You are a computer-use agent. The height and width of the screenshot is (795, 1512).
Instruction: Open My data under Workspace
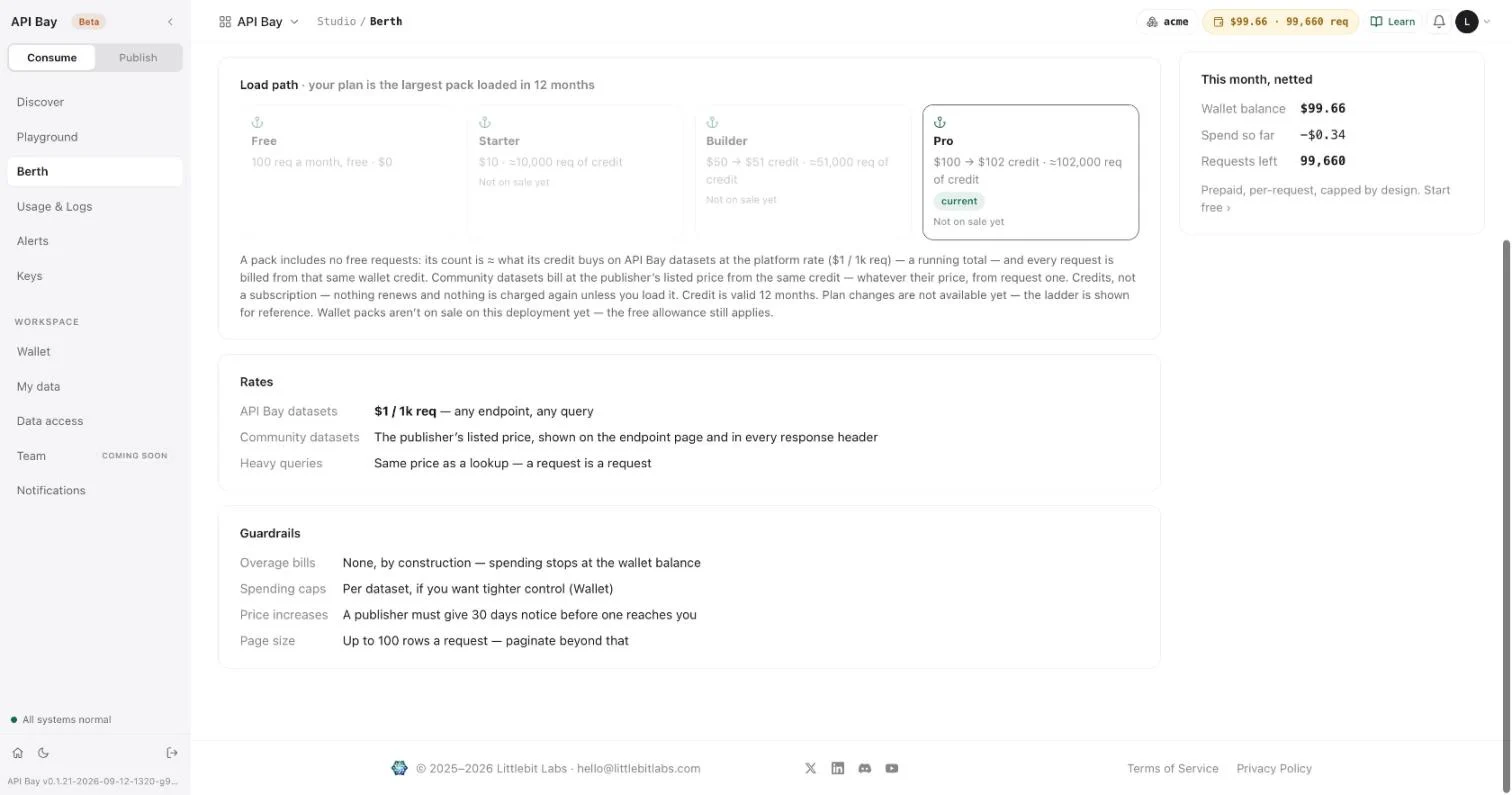tap(94, 386)
